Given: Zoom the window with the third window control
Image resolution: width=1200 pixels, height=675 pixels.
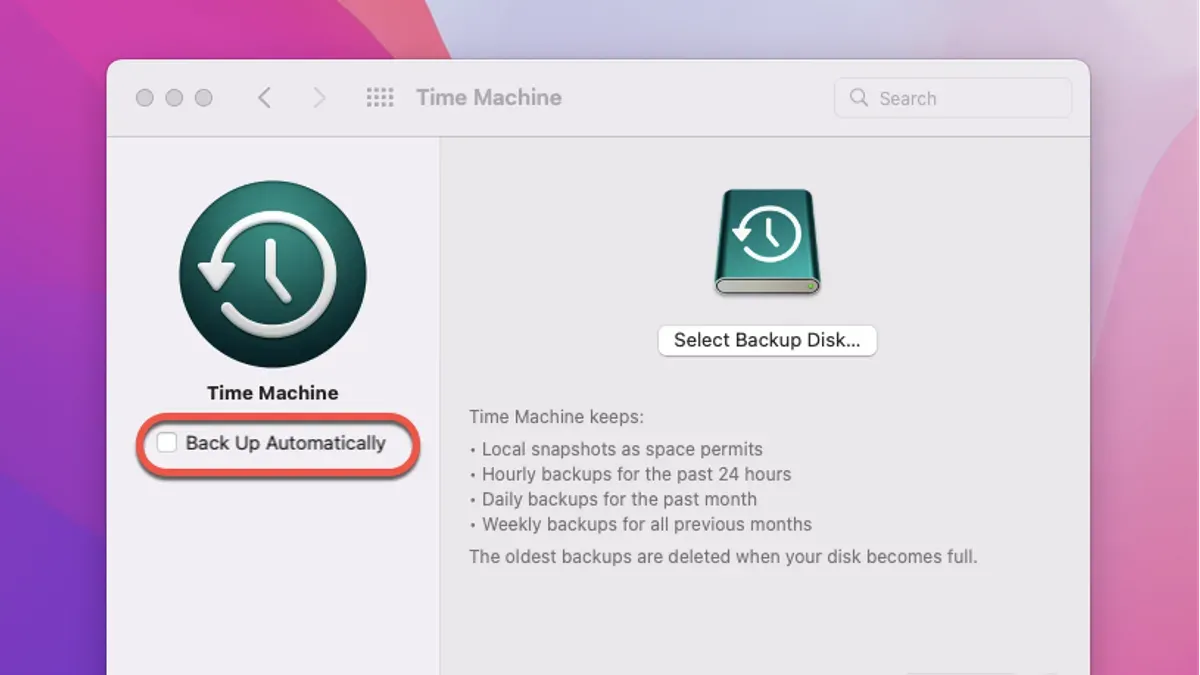Looking at the screenshot, I should tap(203, 98).
